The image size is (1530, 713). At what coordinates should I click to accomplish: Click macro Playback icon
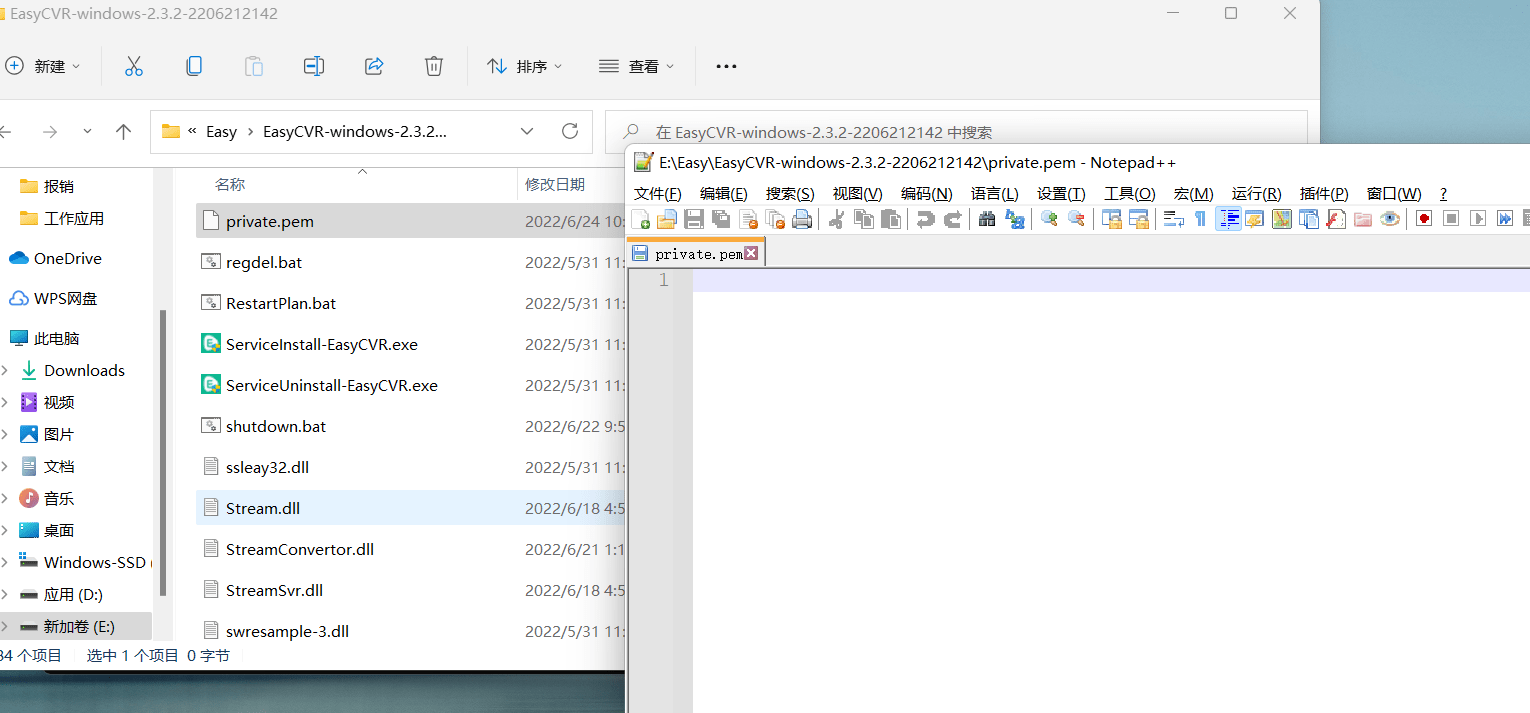pyautogui.click(x=1478, y=219)
